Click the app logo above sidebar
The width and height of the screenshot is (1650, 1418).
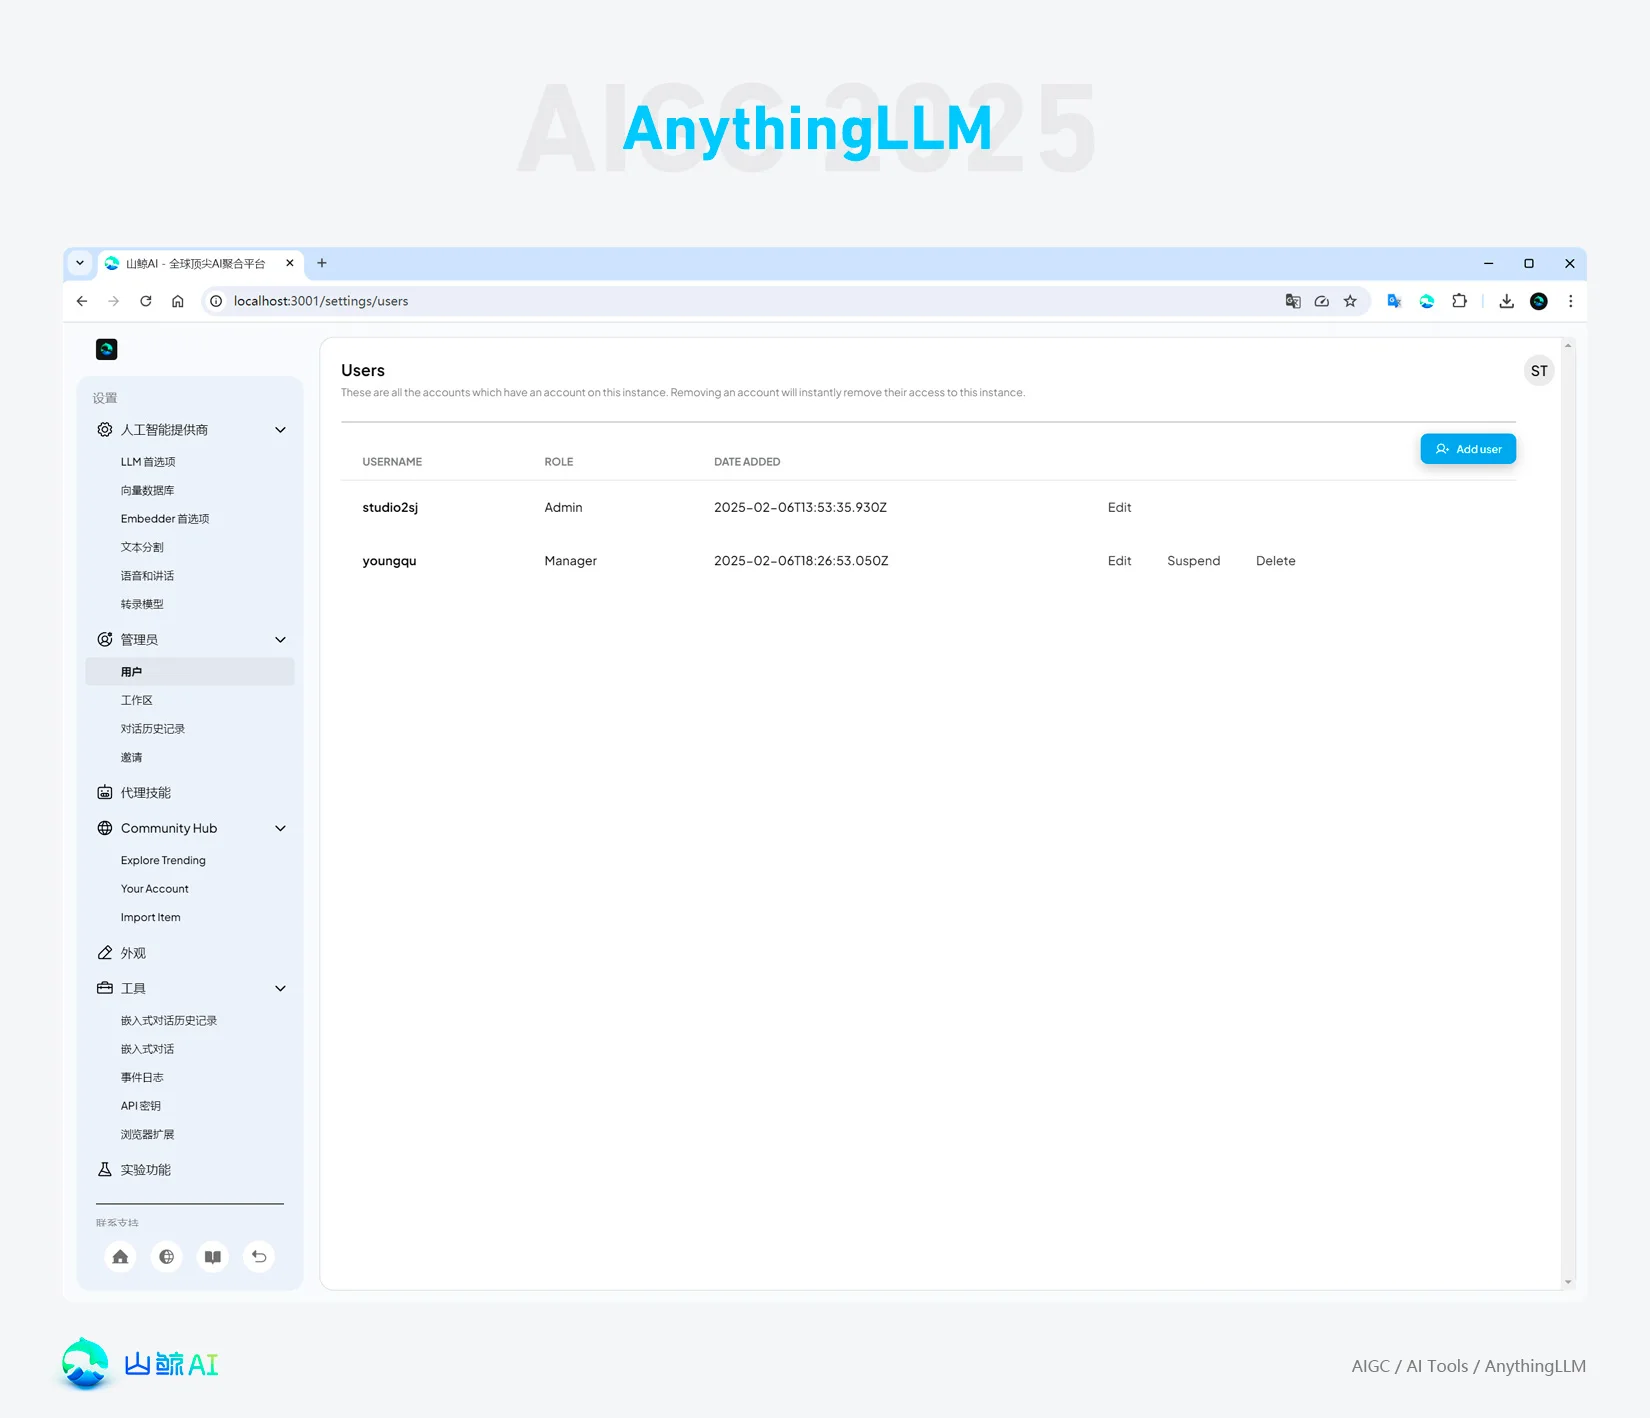pyautogui.click(x=107, y=349)
